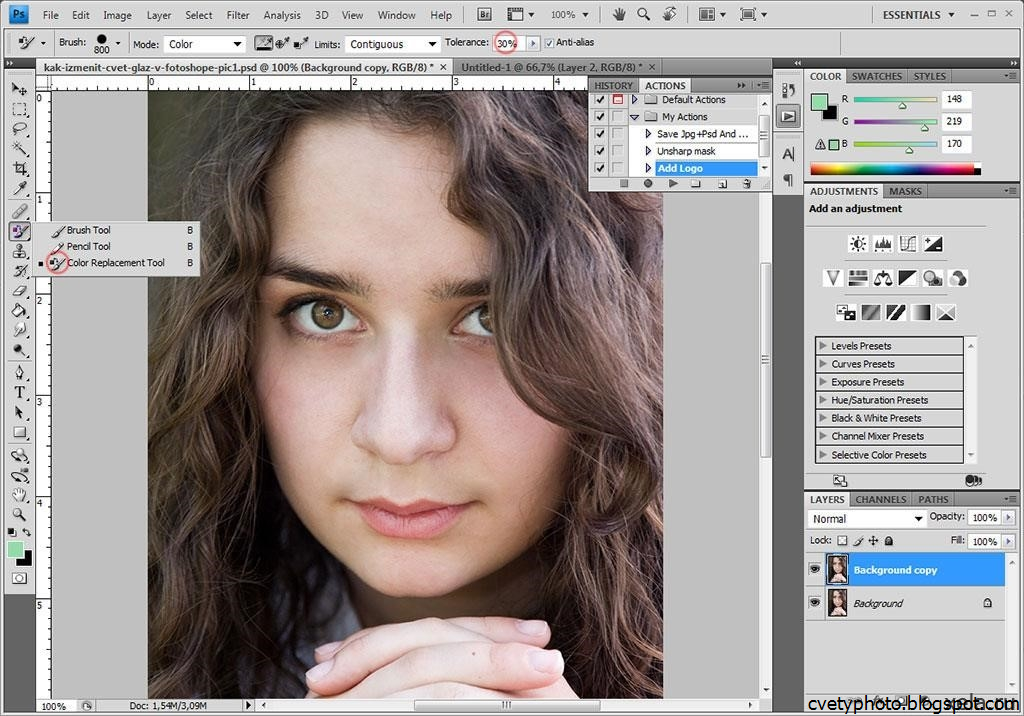
Task: Select the Zoom tool in the toolbox
Action: tap(19, 513)
